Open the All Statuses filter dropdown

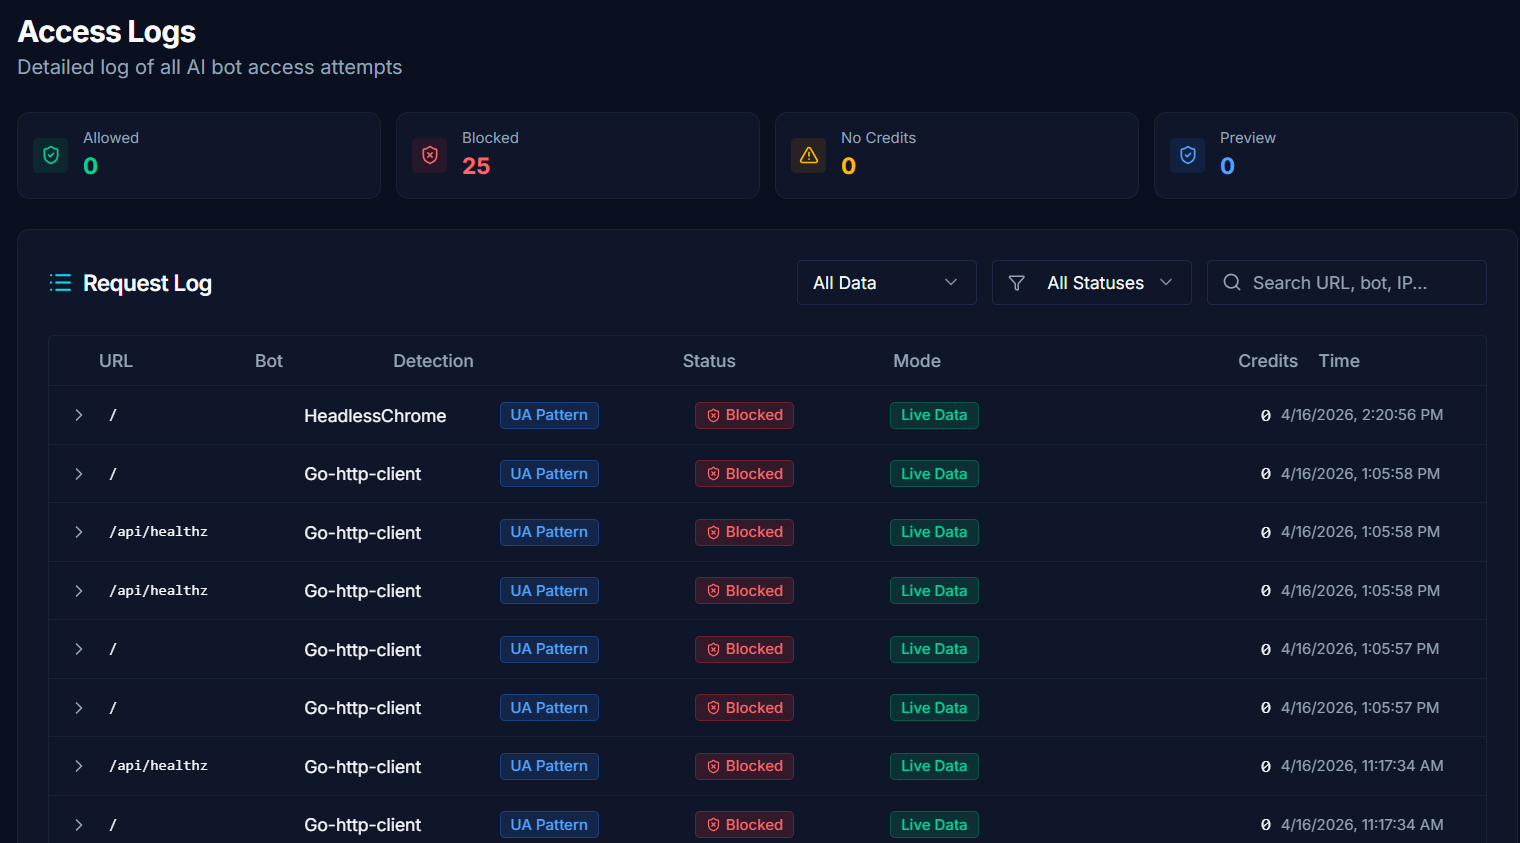coord(1092,283)
